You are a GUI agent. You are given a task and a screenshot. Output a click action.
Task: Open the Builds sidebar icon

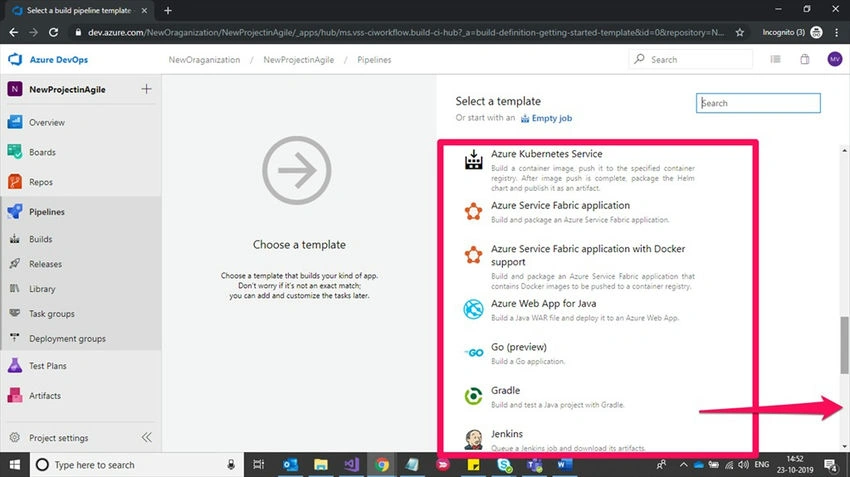[x=15, y=238]
